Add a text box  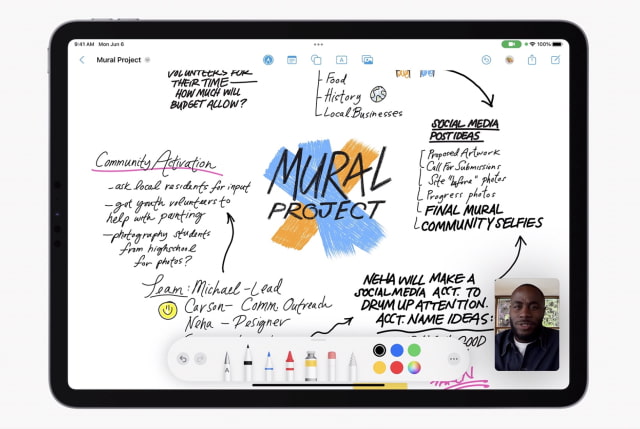pyautogui.click(x=341, y=60)
